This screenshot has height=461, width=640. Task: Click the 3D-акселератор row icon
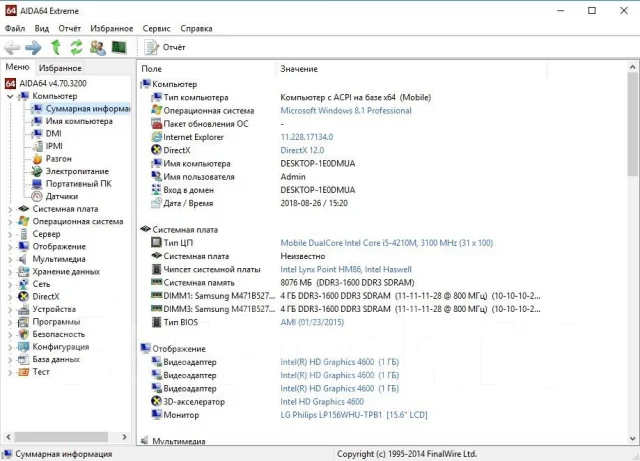coord(156,401)
